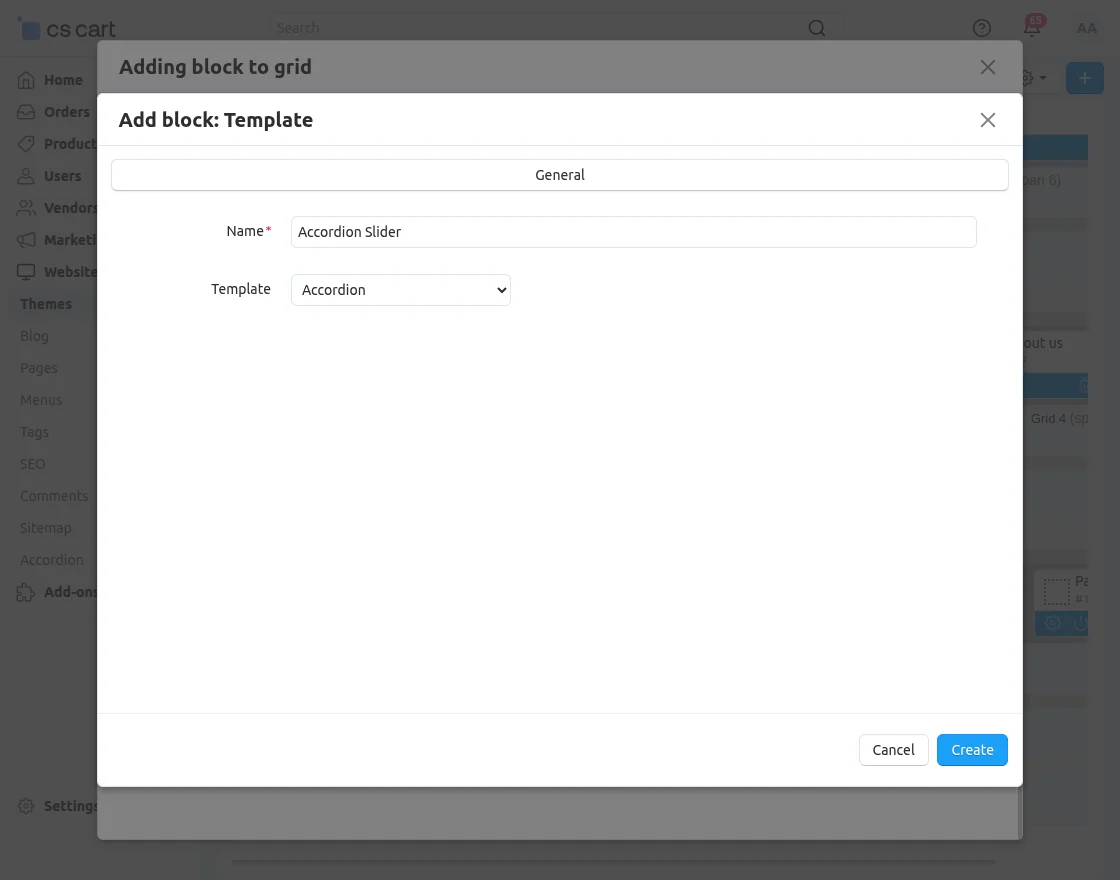Click the Cancel button
This screenshot has width=1120, height=880.
(893, 749)
